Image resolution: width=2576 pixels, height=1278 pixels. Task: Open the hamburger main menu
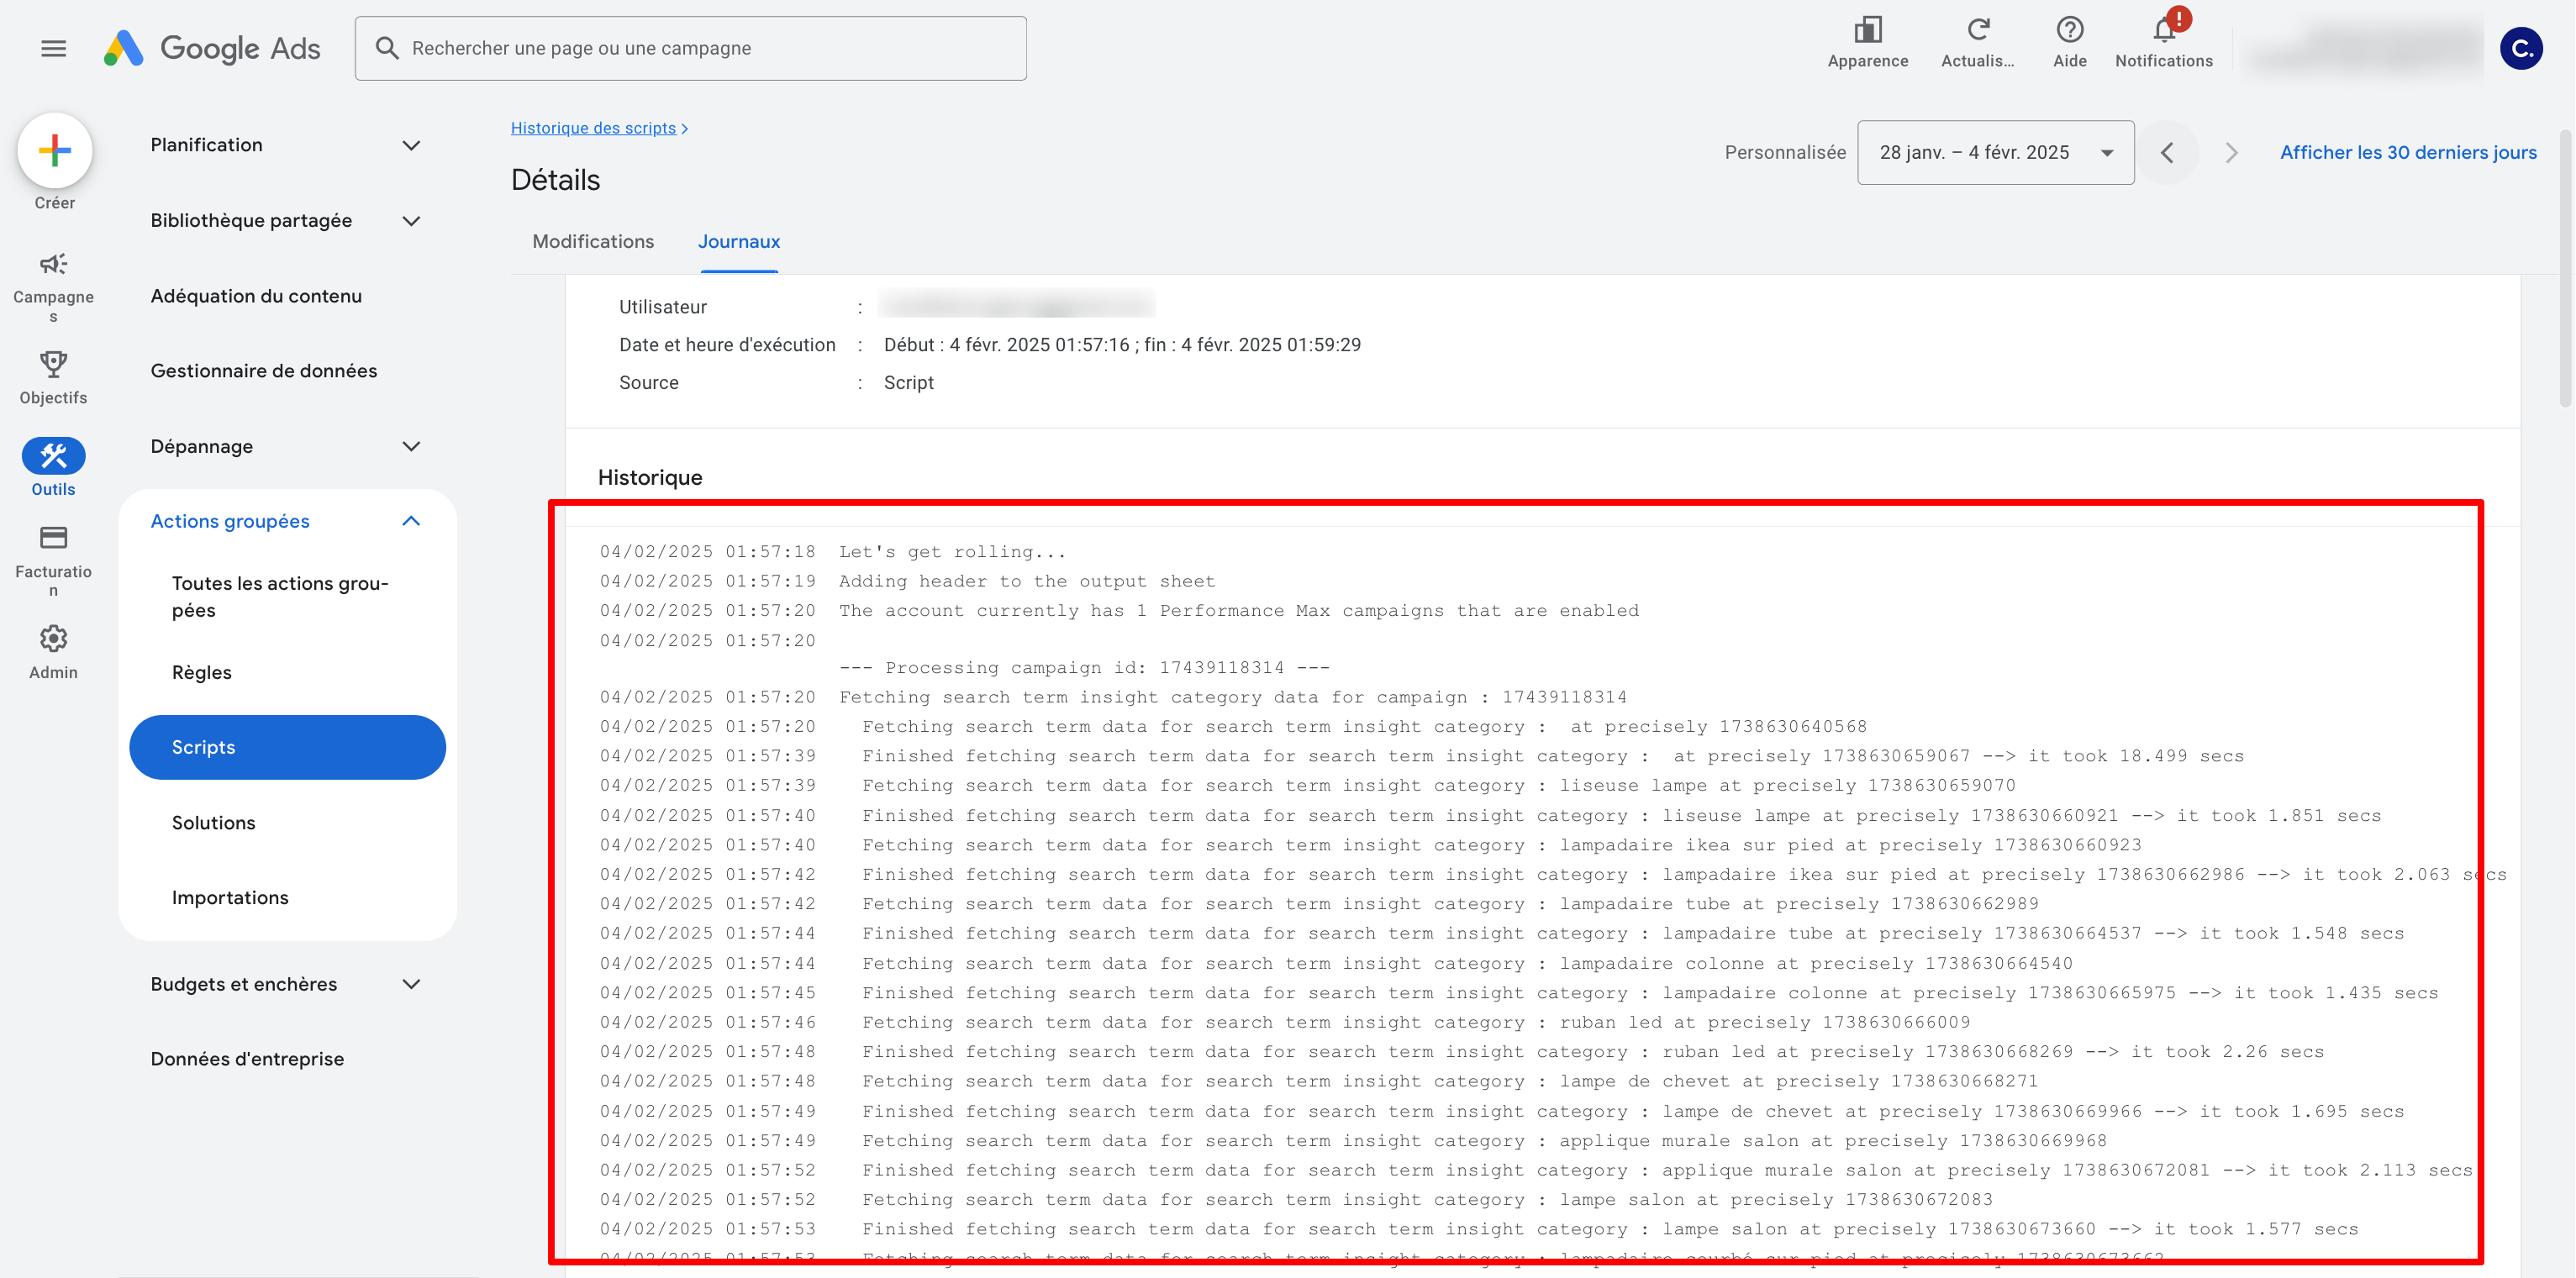(x=54, y=48)
